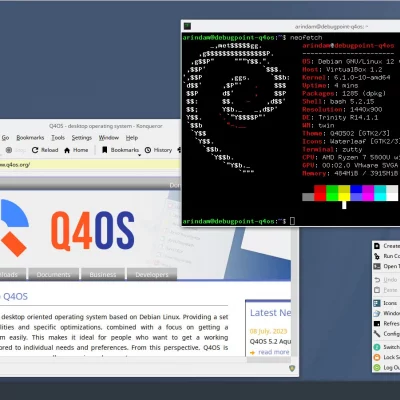Open the Bookmarks menu in menu bar
Image resolution: width=400 pixels, height=400 pixels.
pyautogui.click(x=30, y=138)
